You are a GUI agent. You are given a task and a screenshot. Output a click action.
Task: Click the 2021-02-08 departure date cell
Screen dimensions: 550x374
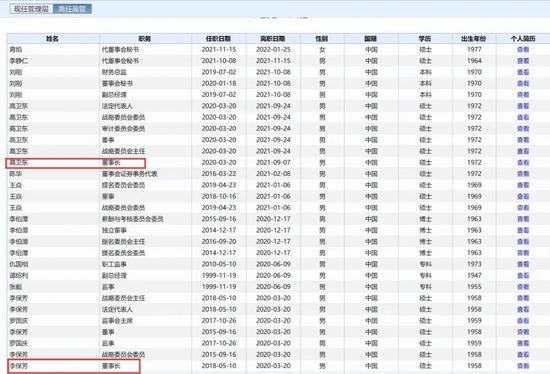[273, 174]
